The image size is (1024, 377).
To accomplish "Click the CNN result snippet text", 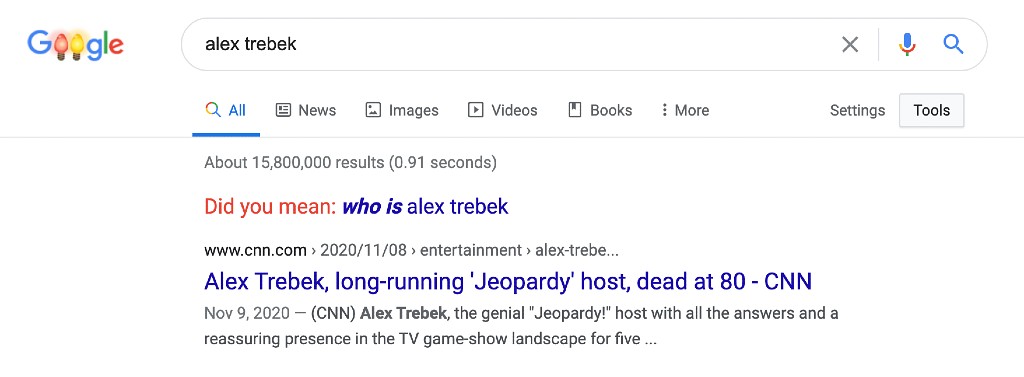I will pyautogui.click(x=521, y=327).
